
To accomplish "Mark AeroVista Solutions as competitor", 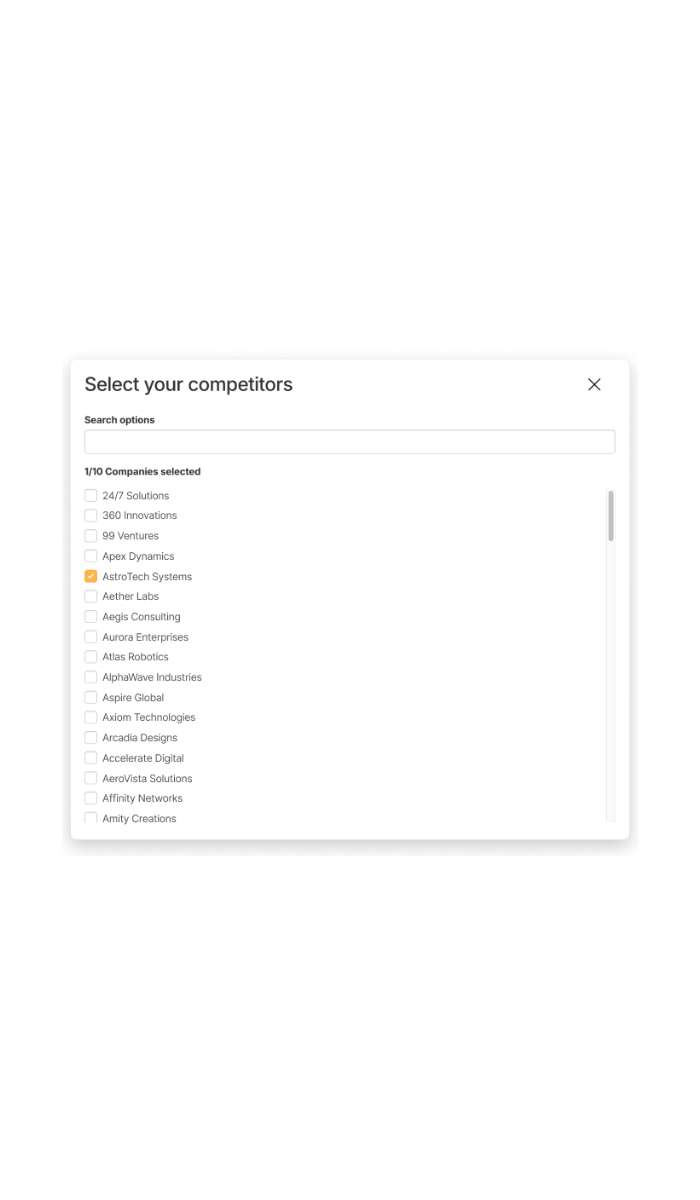I will tap(91, 778).
